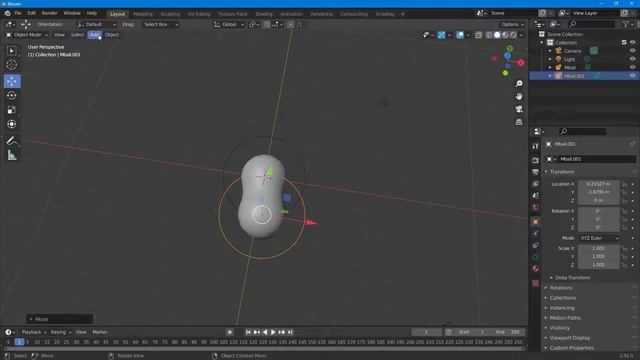
Task: Select the Rotate tool
Action: (x=12, y=96)
